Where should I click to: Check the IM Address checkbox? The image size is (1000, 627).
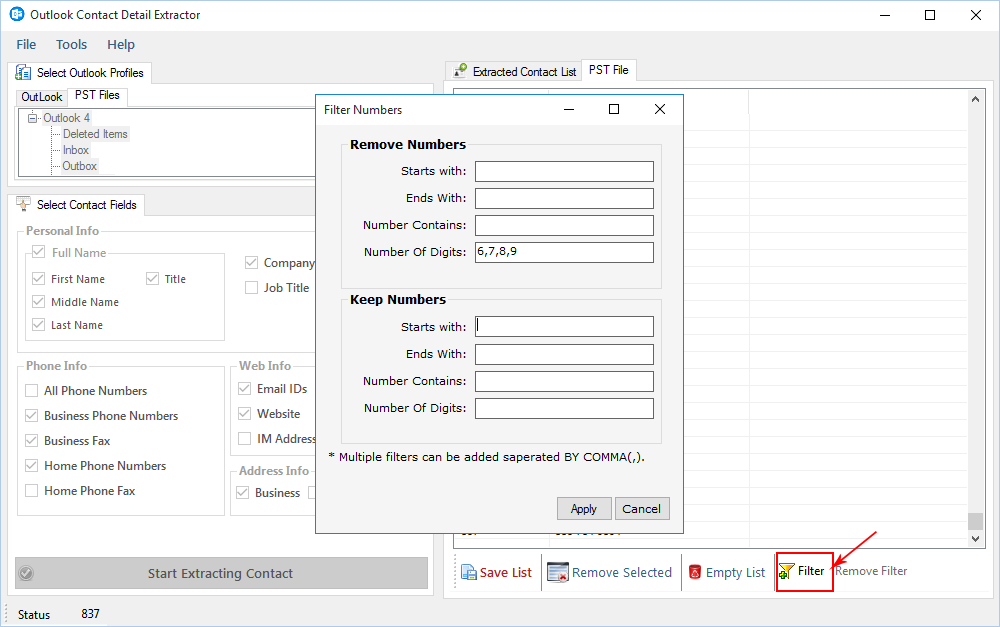point(244,438)
